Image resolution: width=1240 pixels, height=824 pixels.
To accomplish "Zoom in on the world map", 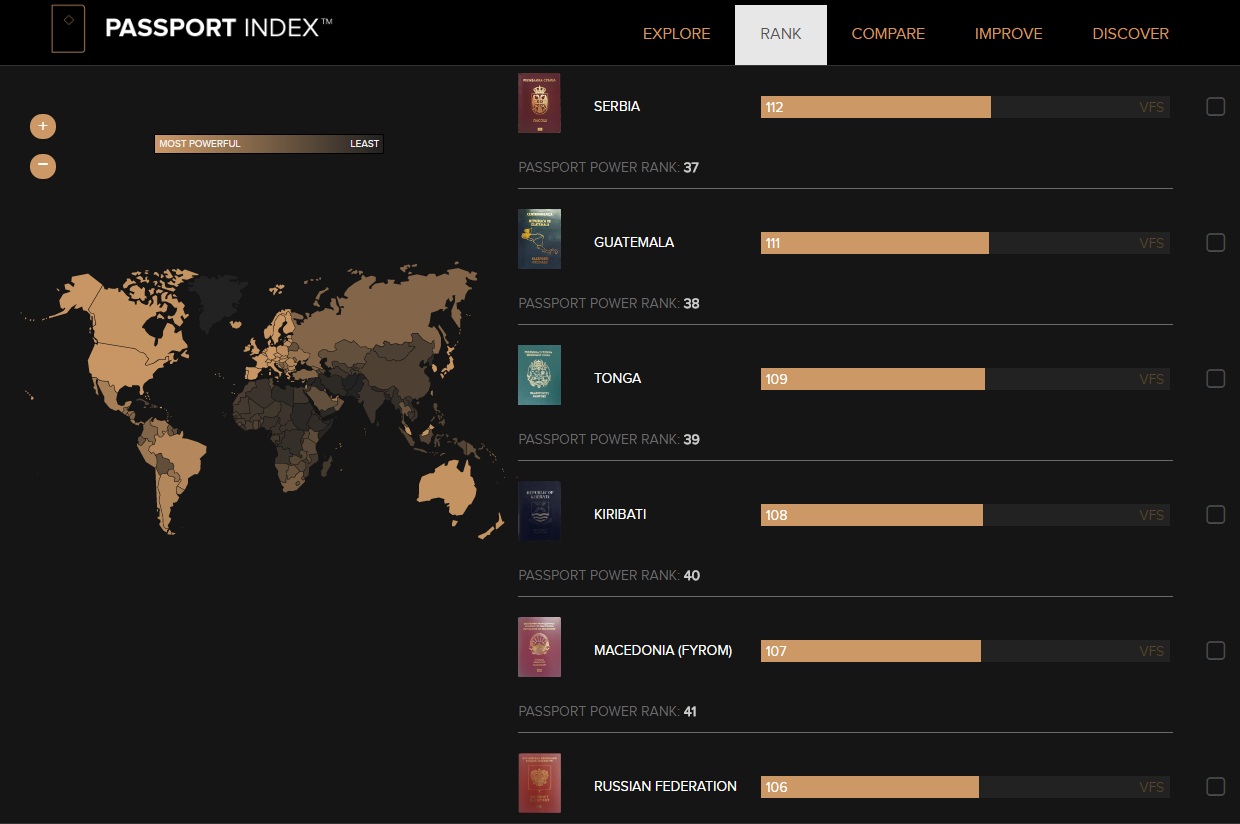I will (43, 126).
